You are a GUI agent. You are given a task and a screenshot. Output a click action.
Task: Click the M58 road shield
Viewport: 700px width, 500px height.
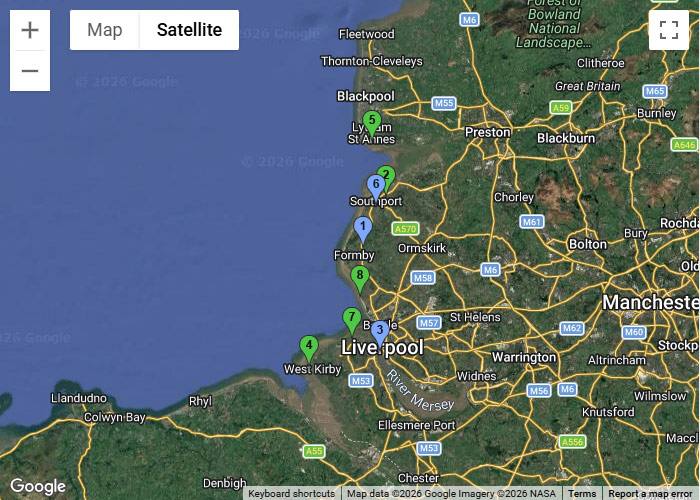[x=423, y=278]
